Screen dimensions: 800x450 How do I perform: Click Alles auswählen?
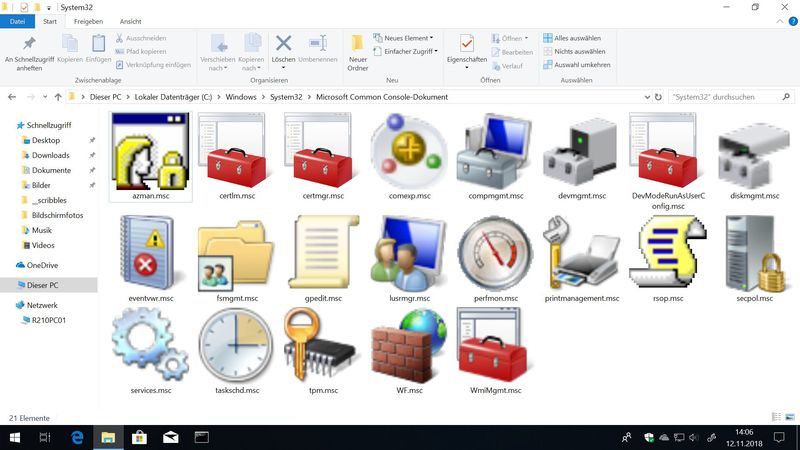point(572,38)
